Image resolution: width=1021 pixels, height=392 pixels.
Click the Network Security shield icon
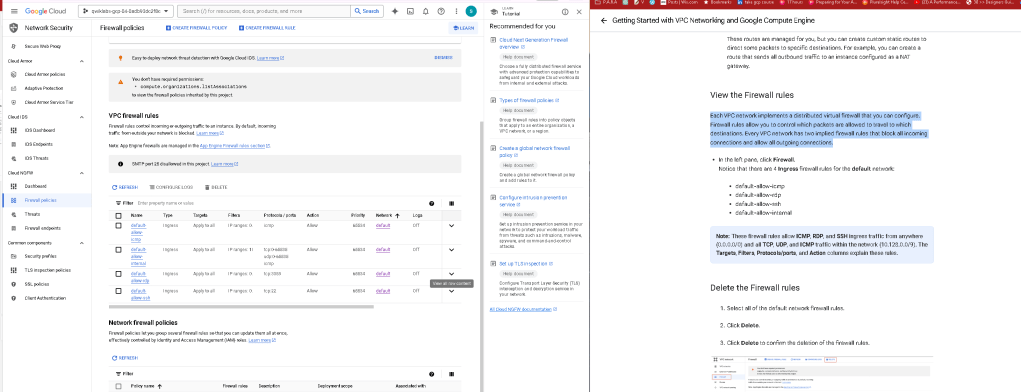14,28
